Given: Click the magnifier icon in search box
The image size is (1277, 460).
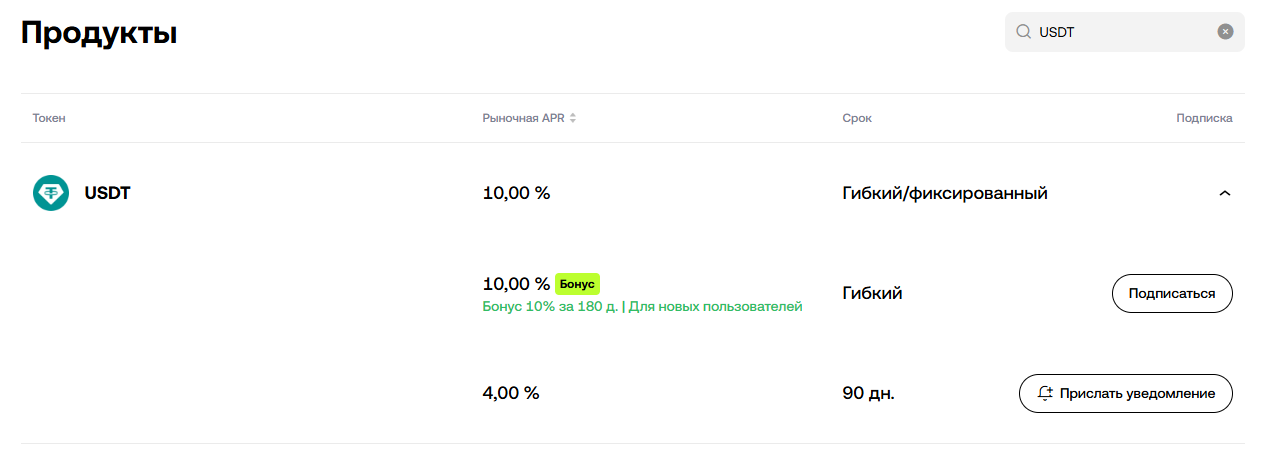Looking at the screenshot, I should pyautogui.click(x=1023, y=32).
